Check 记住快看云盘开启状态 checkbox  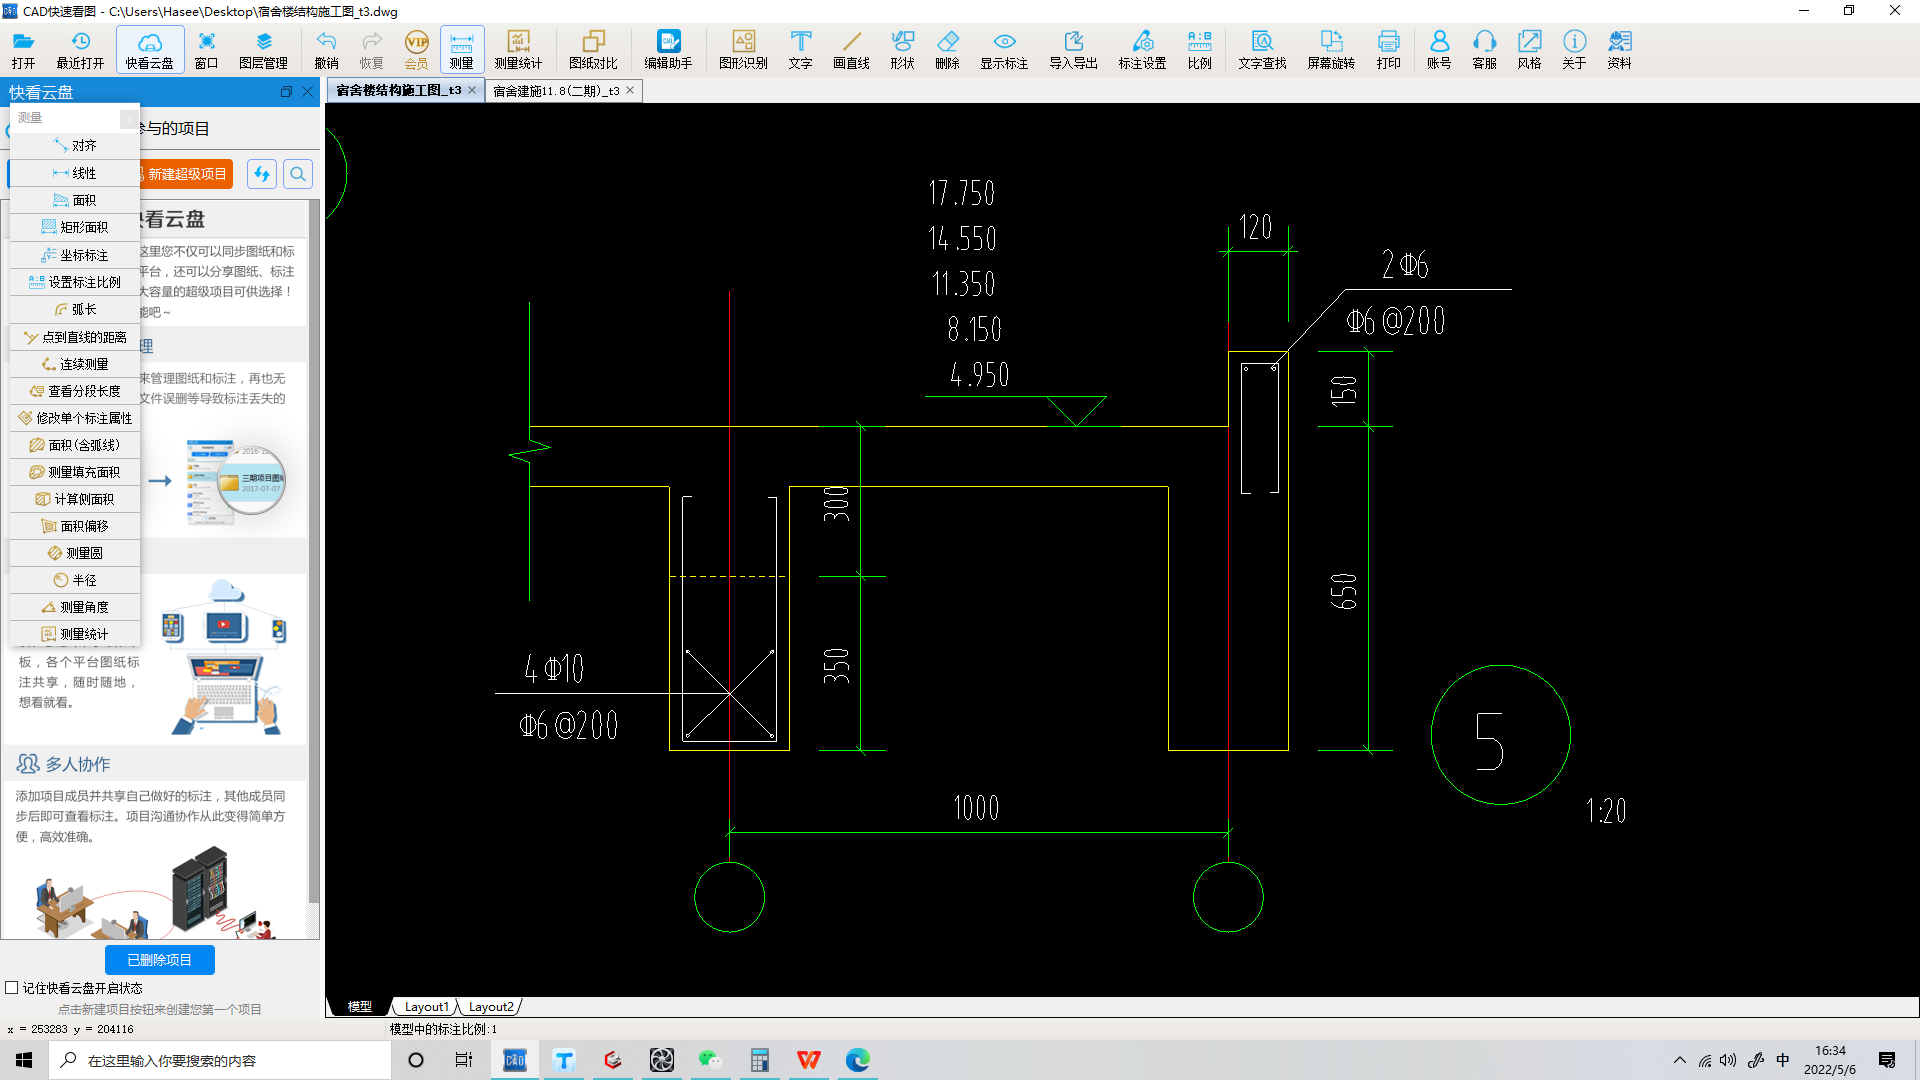12,987
